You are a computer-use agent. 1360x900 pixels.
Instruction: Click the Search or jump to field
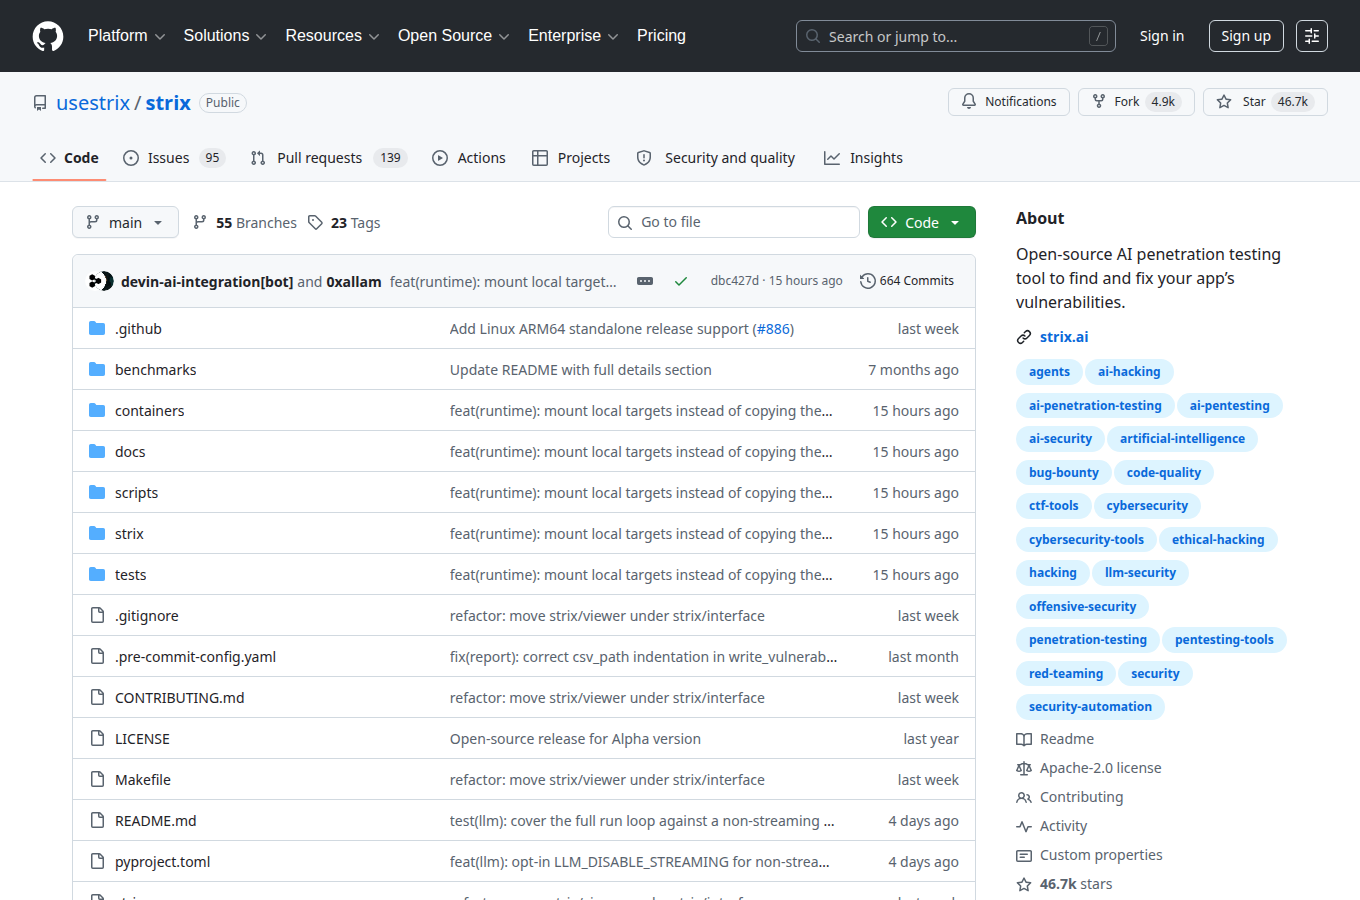pos(956,36)
